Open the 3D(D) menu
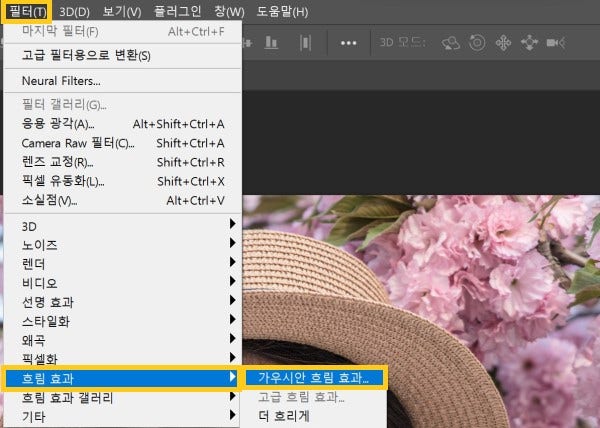This screenshot has height=428, width=600. (x=74, y=12)
